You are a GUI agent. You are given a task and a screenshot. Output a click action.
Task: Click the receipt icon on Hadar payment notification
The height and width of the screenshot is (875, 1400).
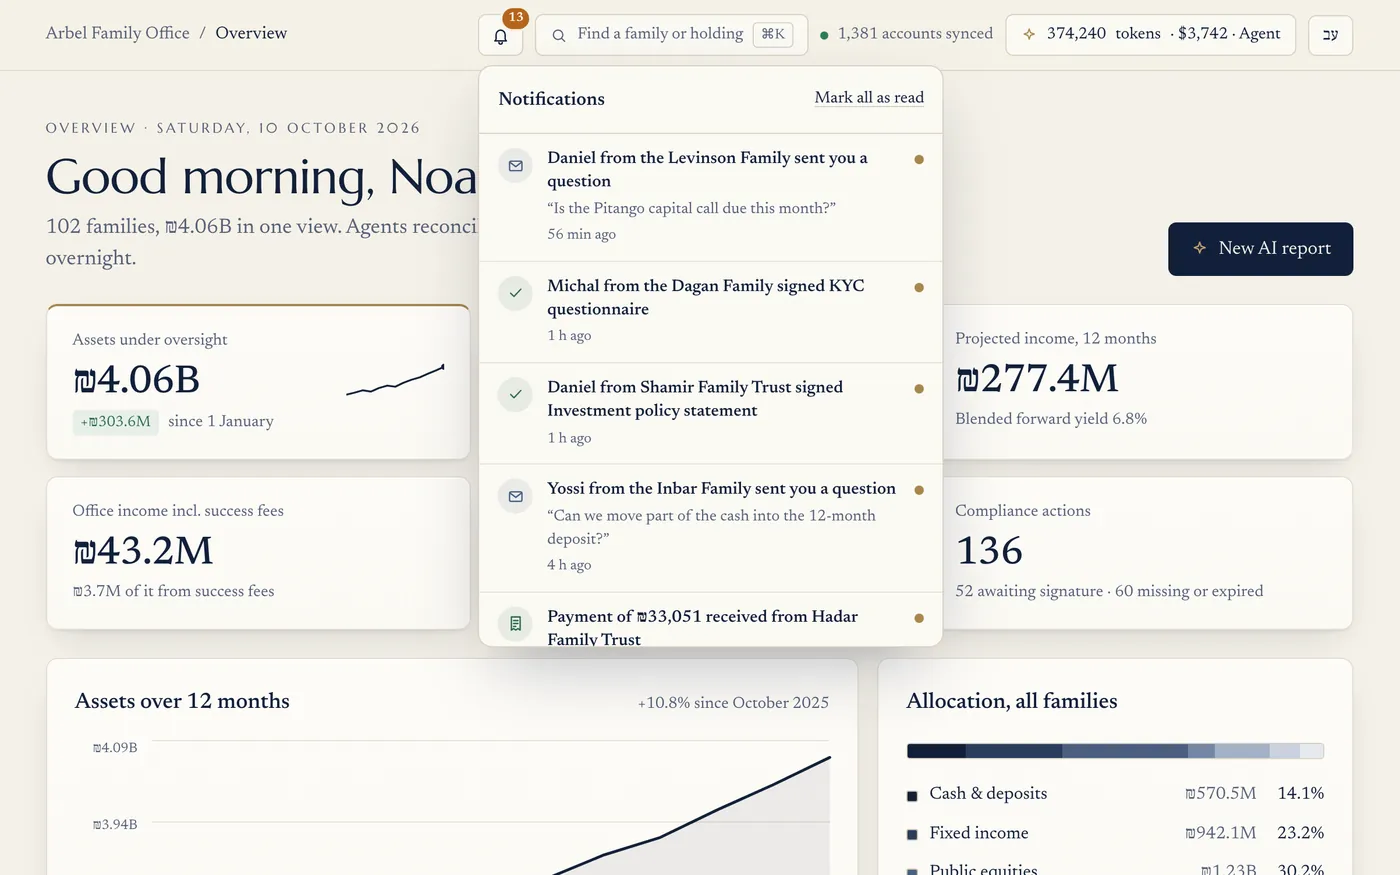[x=515, y=624]
